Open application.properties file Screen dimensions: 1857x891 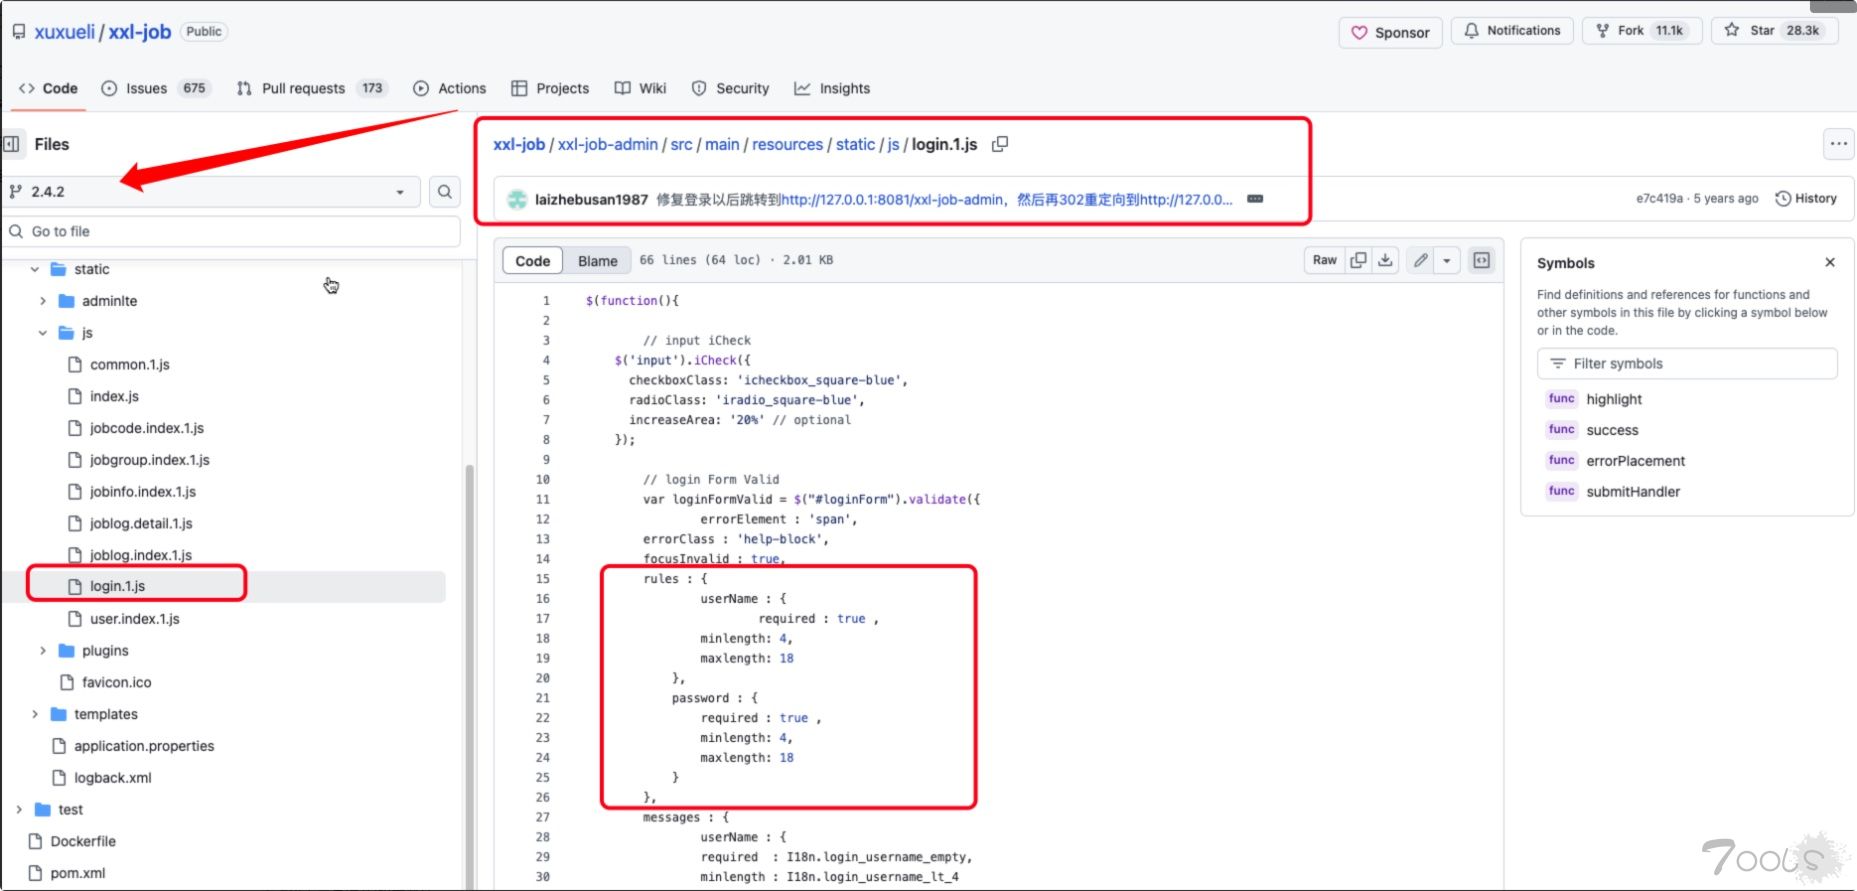[x=144, y=746]
